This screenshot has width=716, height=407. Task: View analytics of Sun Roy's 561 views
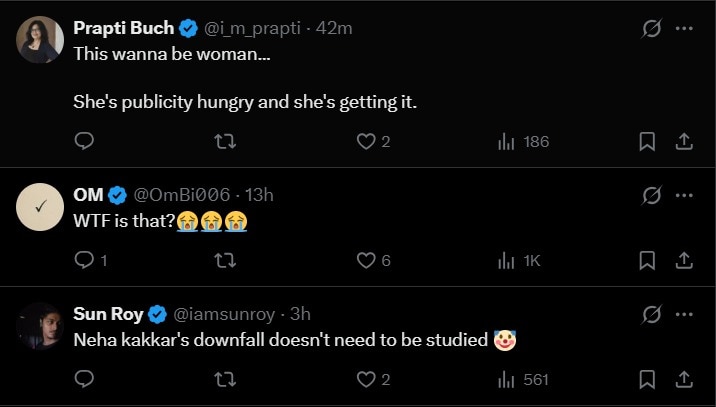click(523, 379)
